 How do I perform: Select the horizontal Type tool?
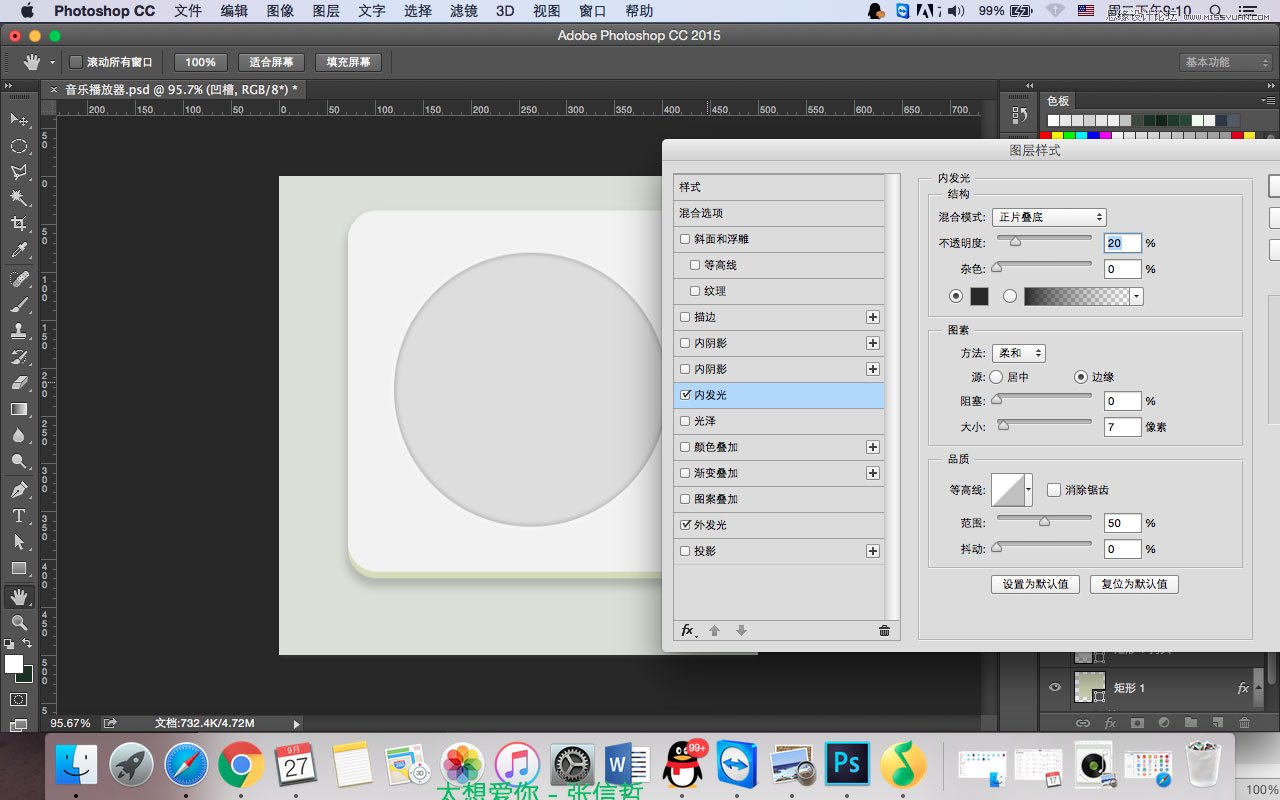click(19, 516)
